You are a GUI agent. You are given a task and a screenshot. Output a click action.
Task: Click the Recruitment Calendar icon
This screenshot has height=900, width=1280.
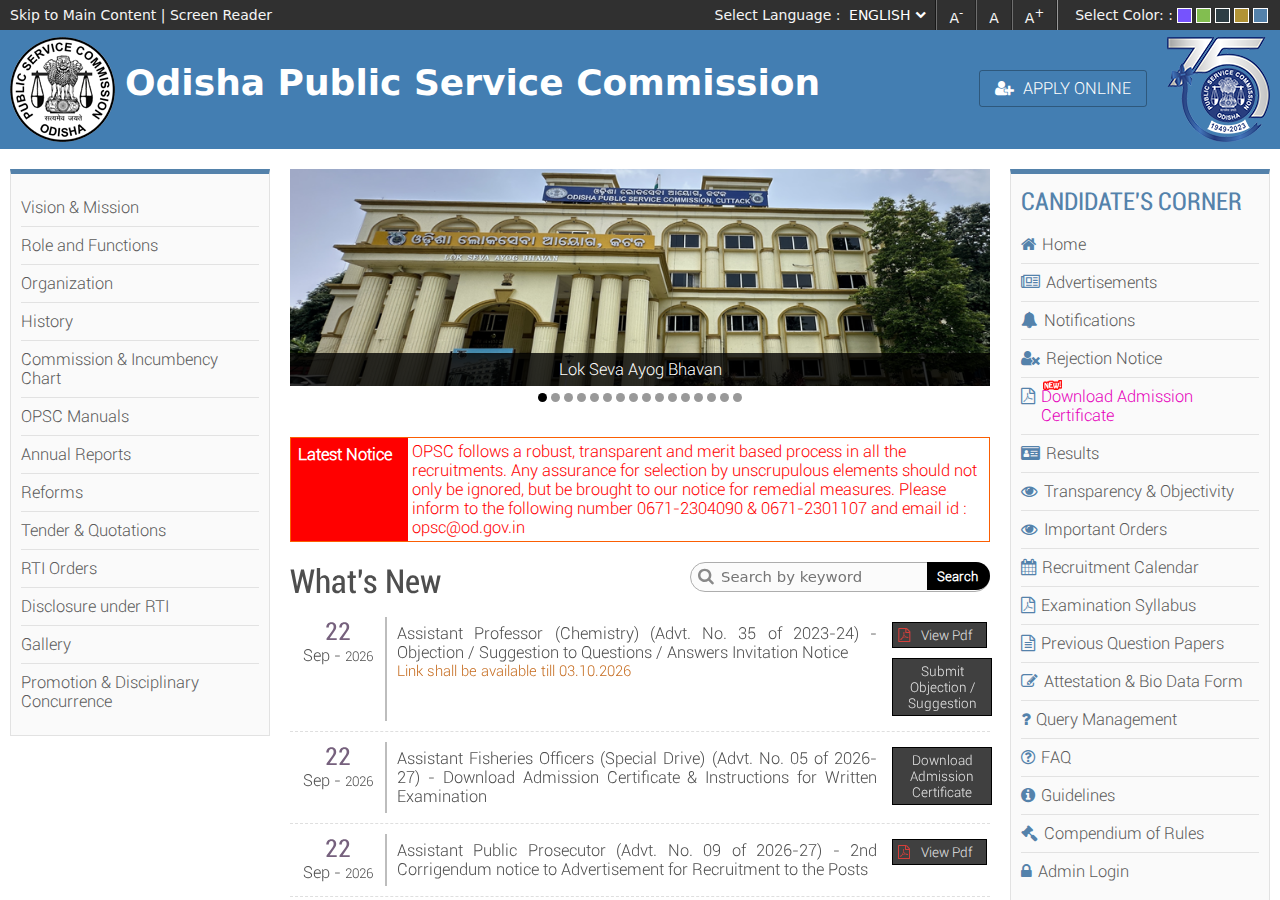(1028, 568)
